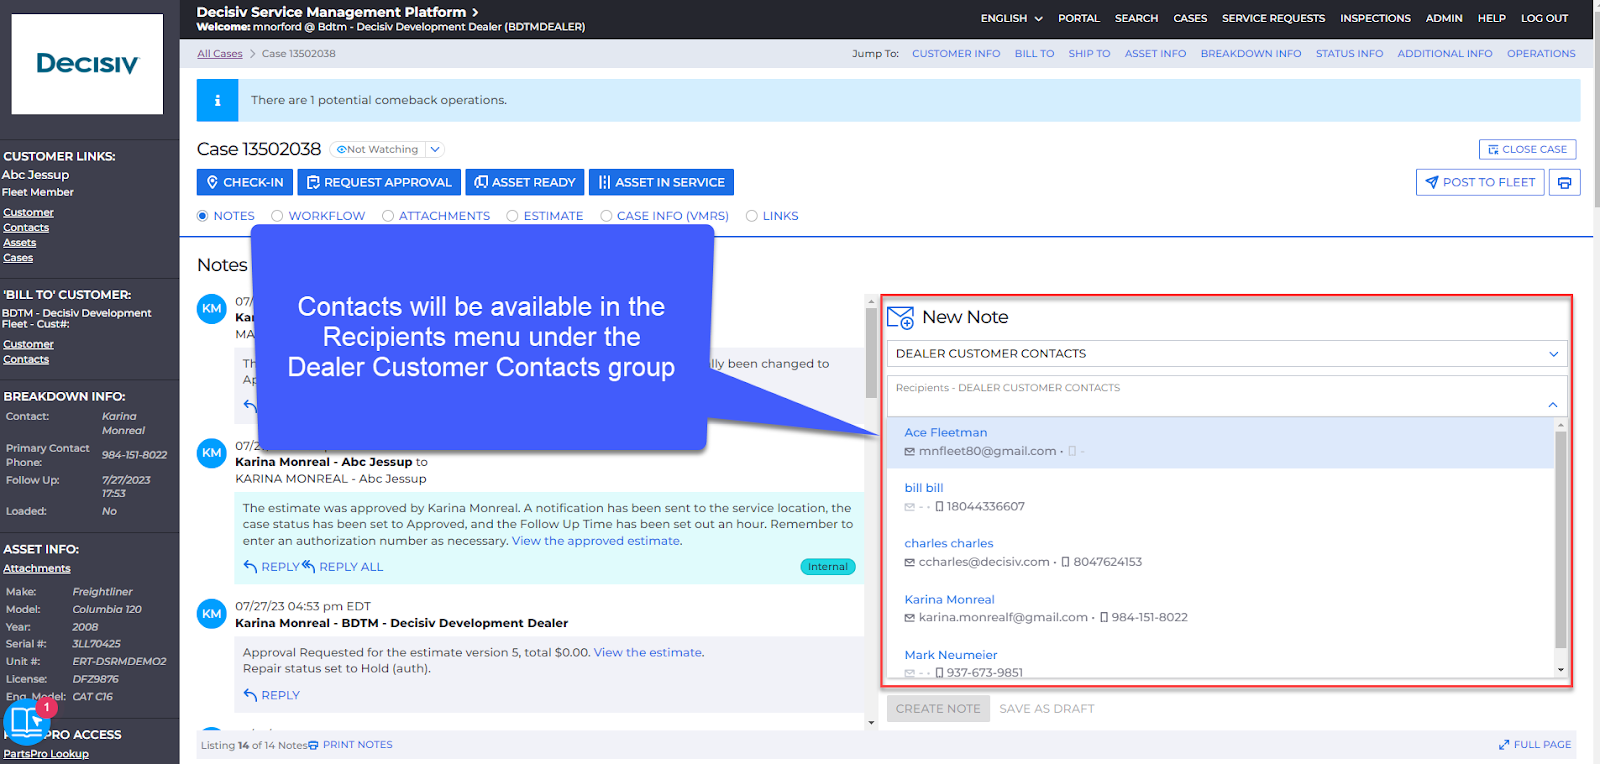Screen dimensions: 1600x764
Task: Click the Close Case button
Action: (x=1527, y=150)
